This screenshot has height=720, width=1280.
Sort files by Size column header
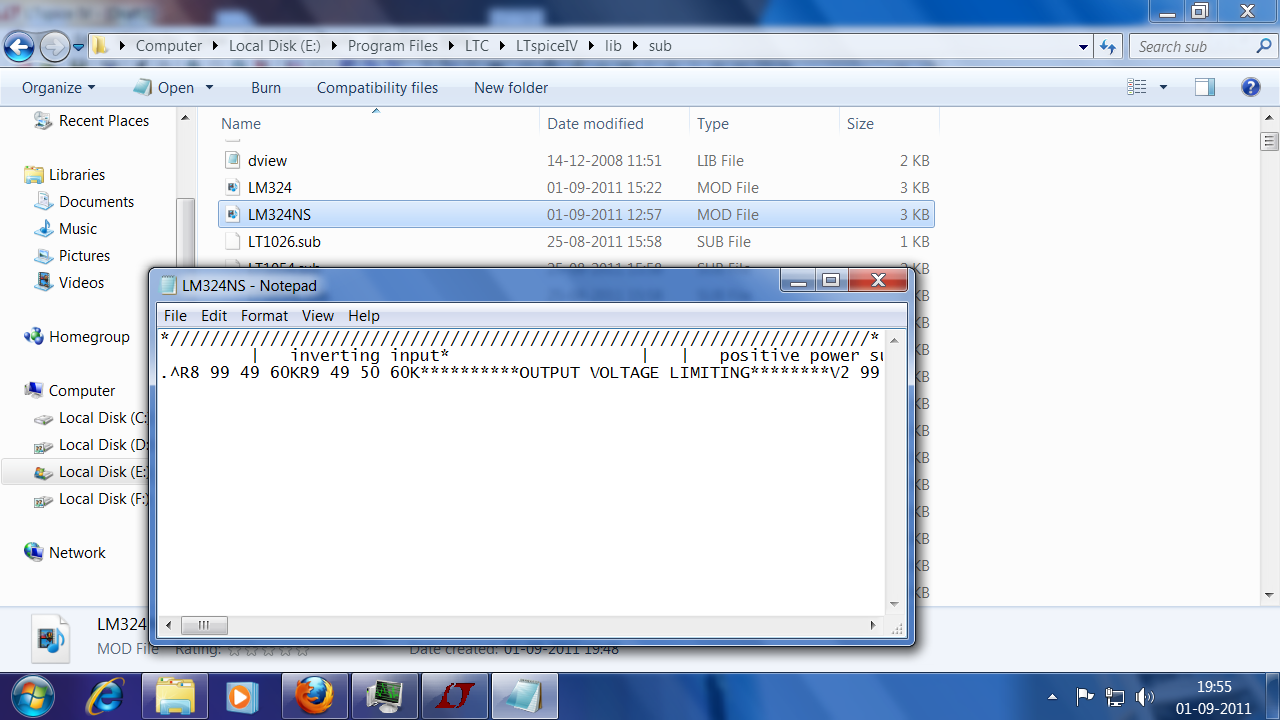(x=860, y=124)
